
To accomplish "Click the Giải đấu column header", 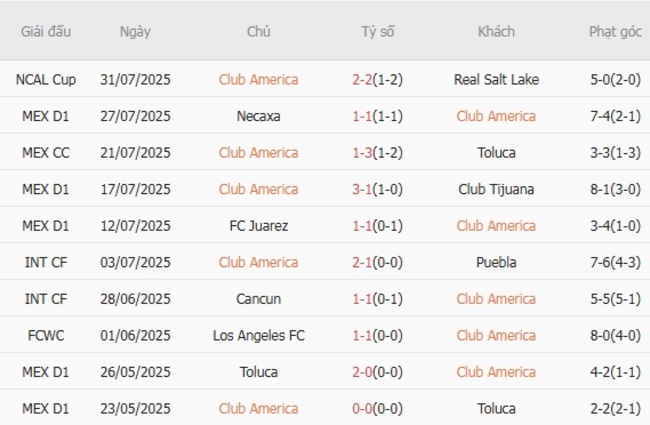I will point(46,31).
